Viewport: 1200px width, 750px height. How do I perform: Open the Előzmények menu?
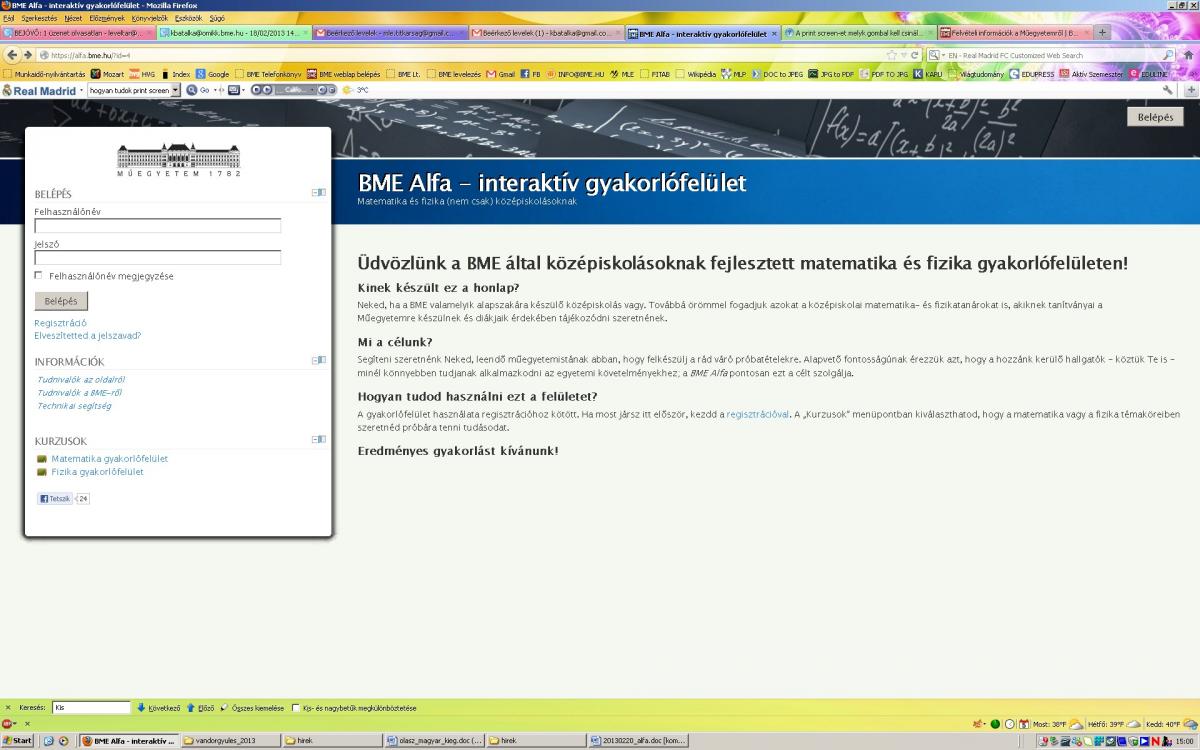coord(106,18)
